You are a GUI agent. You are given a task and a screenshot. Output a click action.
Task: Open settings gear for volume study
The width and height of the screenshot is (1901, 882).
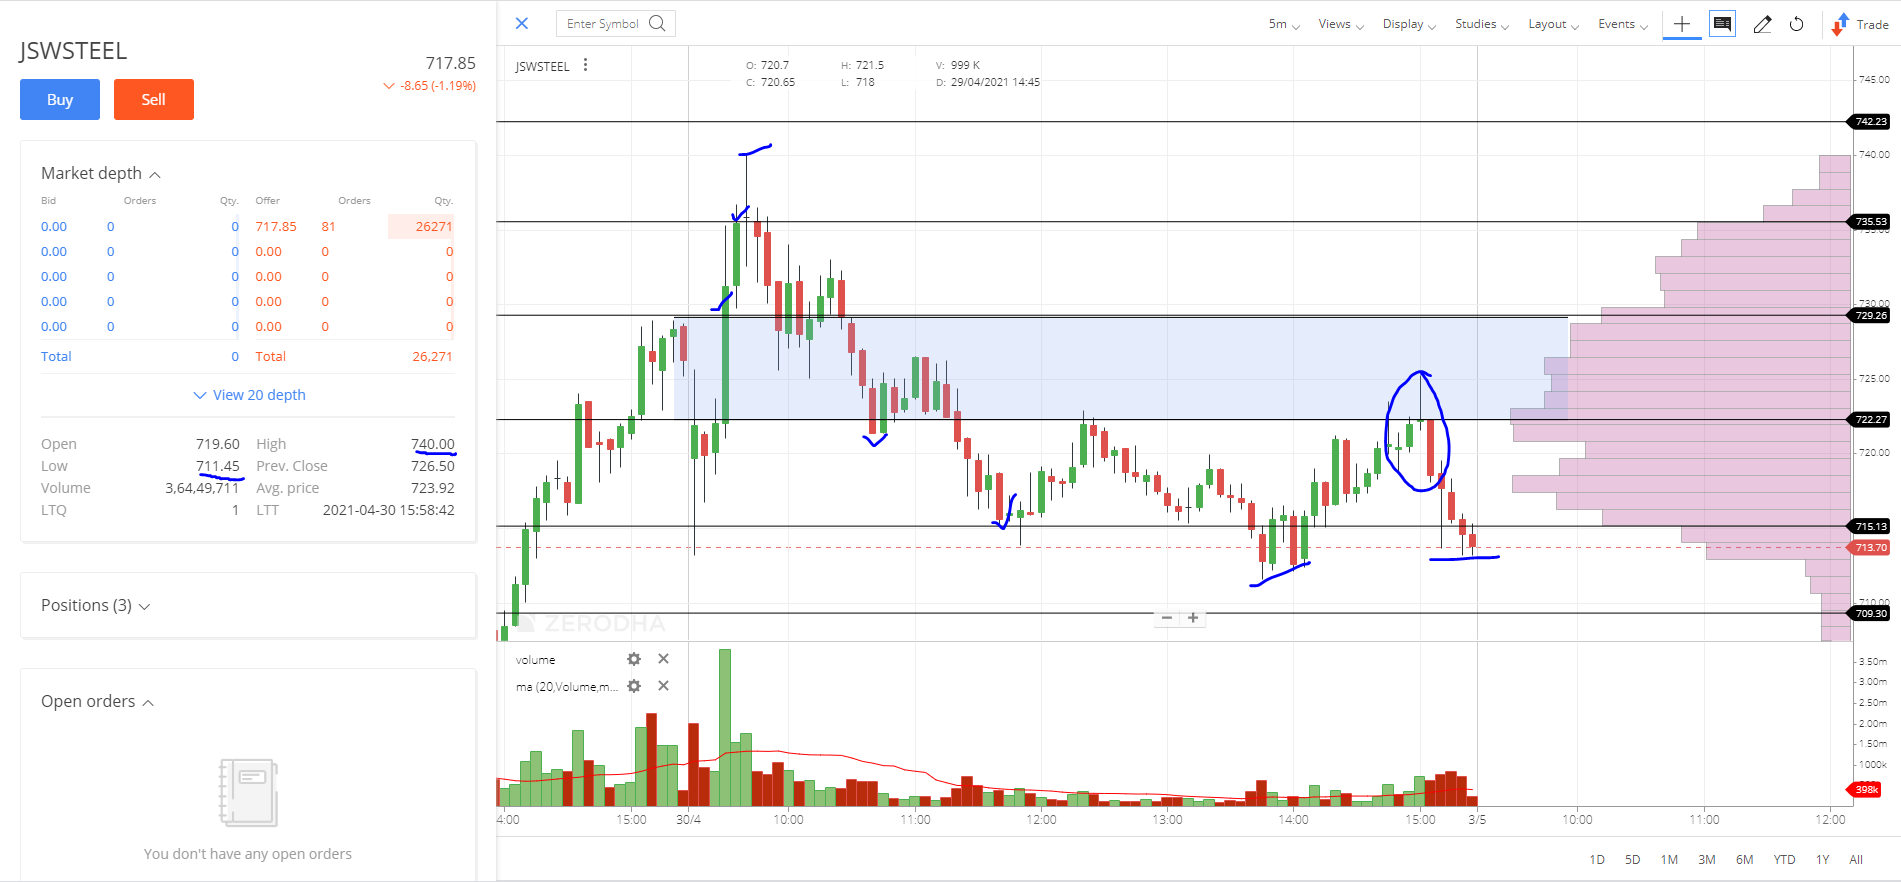pyautogui.click(x=634, y=659)
